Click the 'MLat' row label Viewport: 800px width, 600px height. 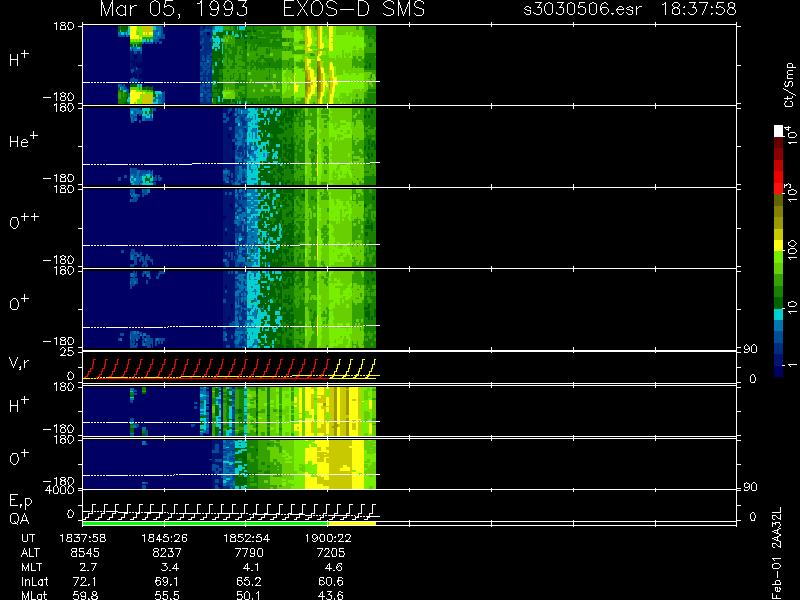tap(34, 595)
